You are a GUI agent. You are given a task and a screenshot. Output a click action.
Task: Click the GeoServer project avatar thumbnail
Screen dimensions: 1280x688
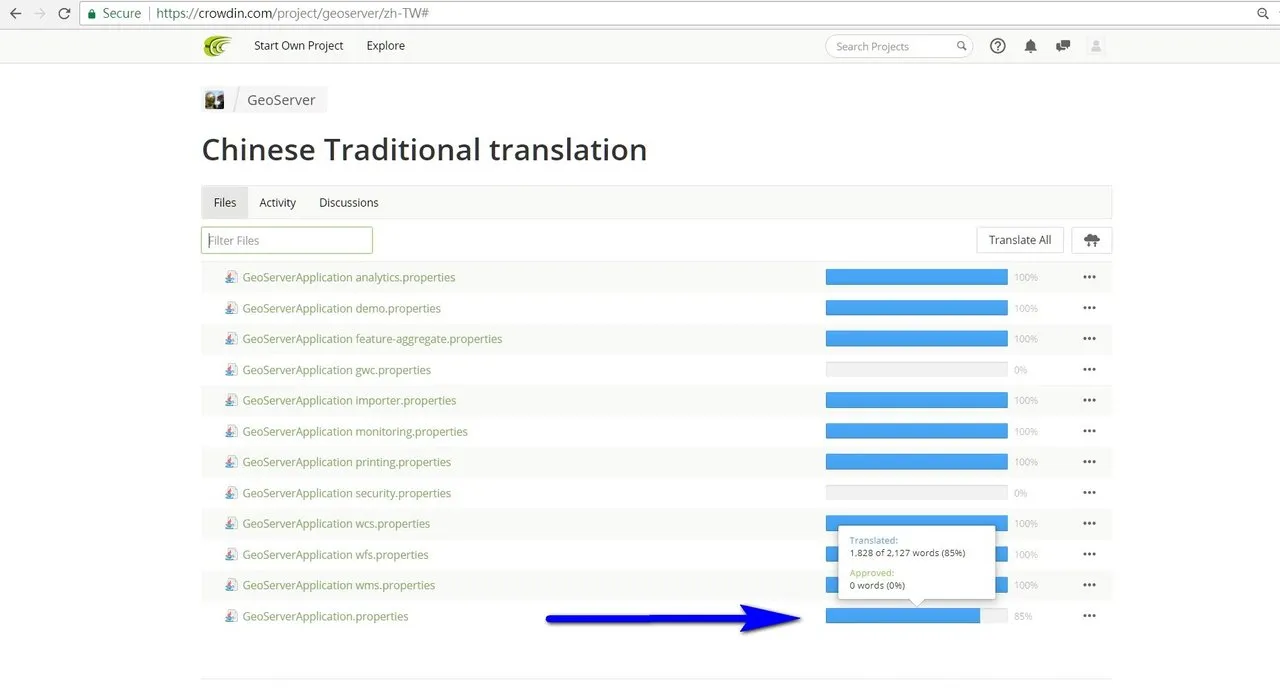[x=214, y=100]
